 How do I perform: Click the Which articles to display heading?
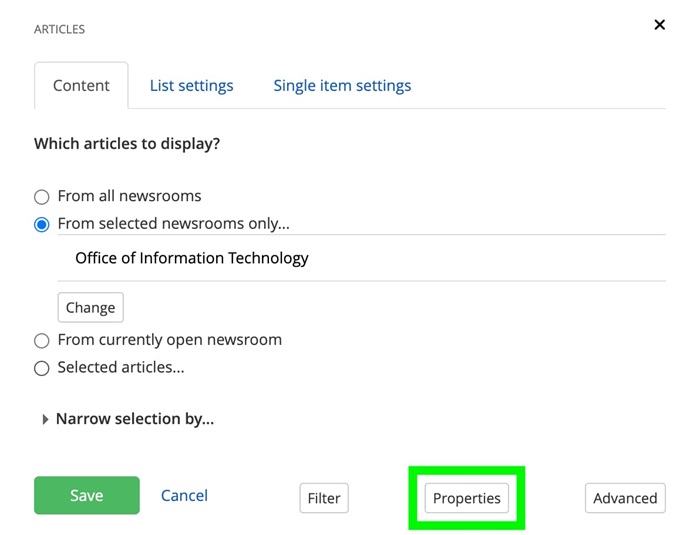click(x=127, y=143)
